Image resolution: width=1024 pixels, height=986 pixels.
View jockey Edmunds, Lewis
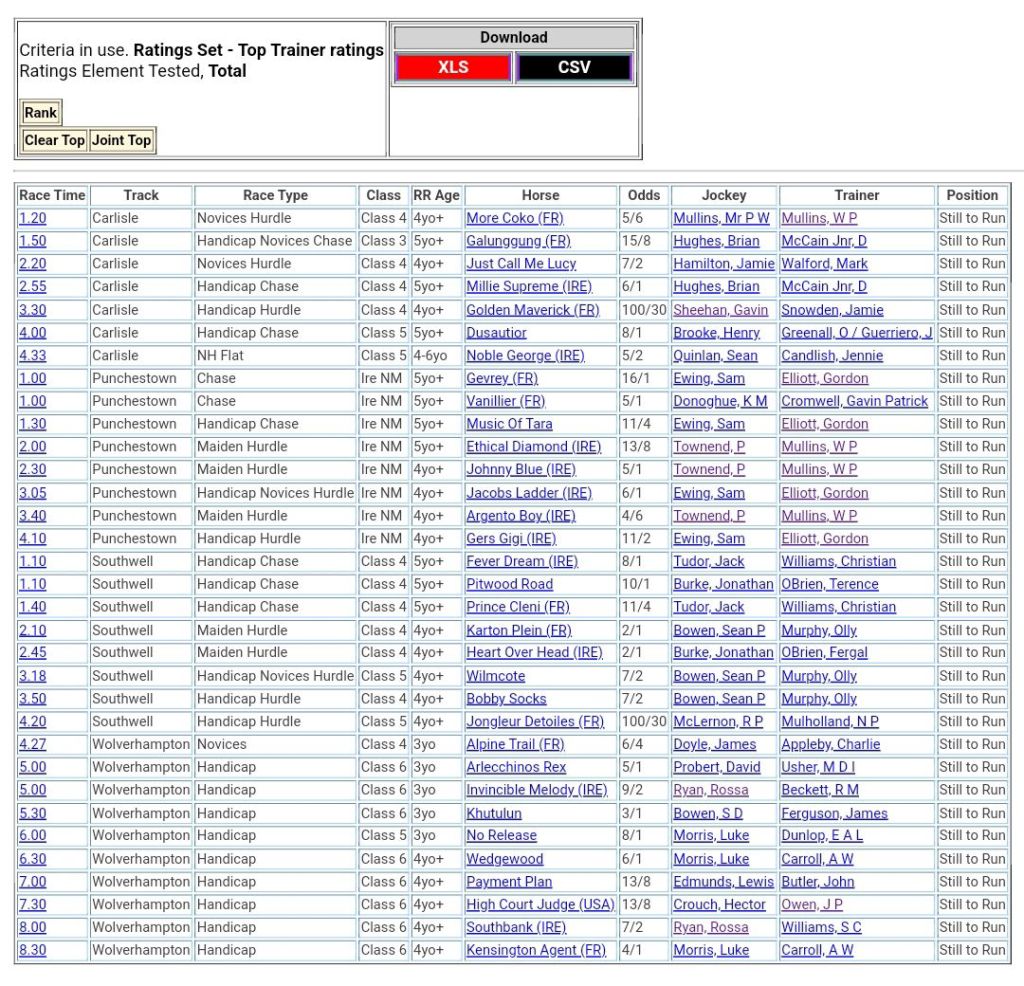723,882
